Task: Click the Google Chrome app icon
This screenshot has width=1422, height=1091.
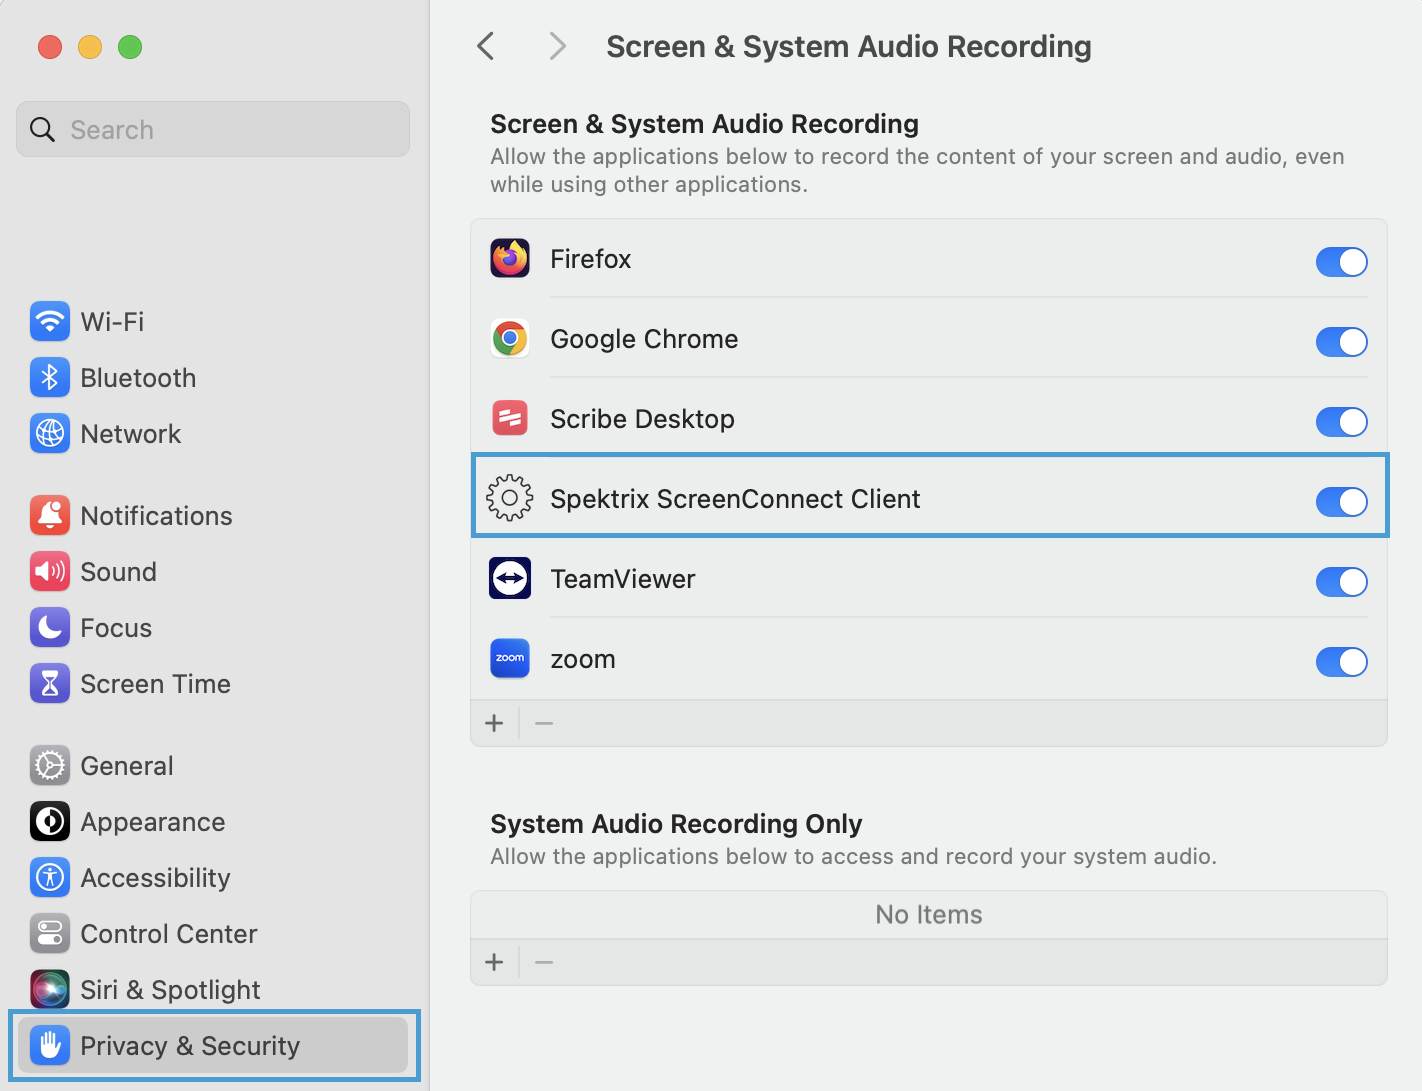Action: click(510, 339)
